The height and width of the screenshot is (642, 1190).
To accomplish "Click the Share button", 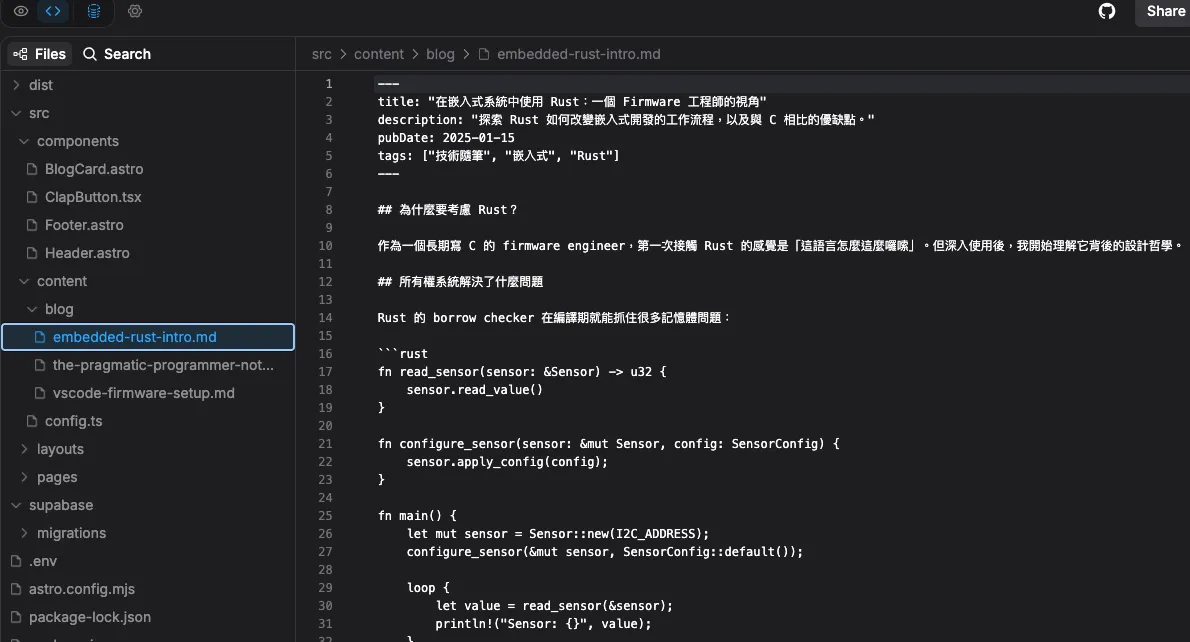I will point(1165,11).
